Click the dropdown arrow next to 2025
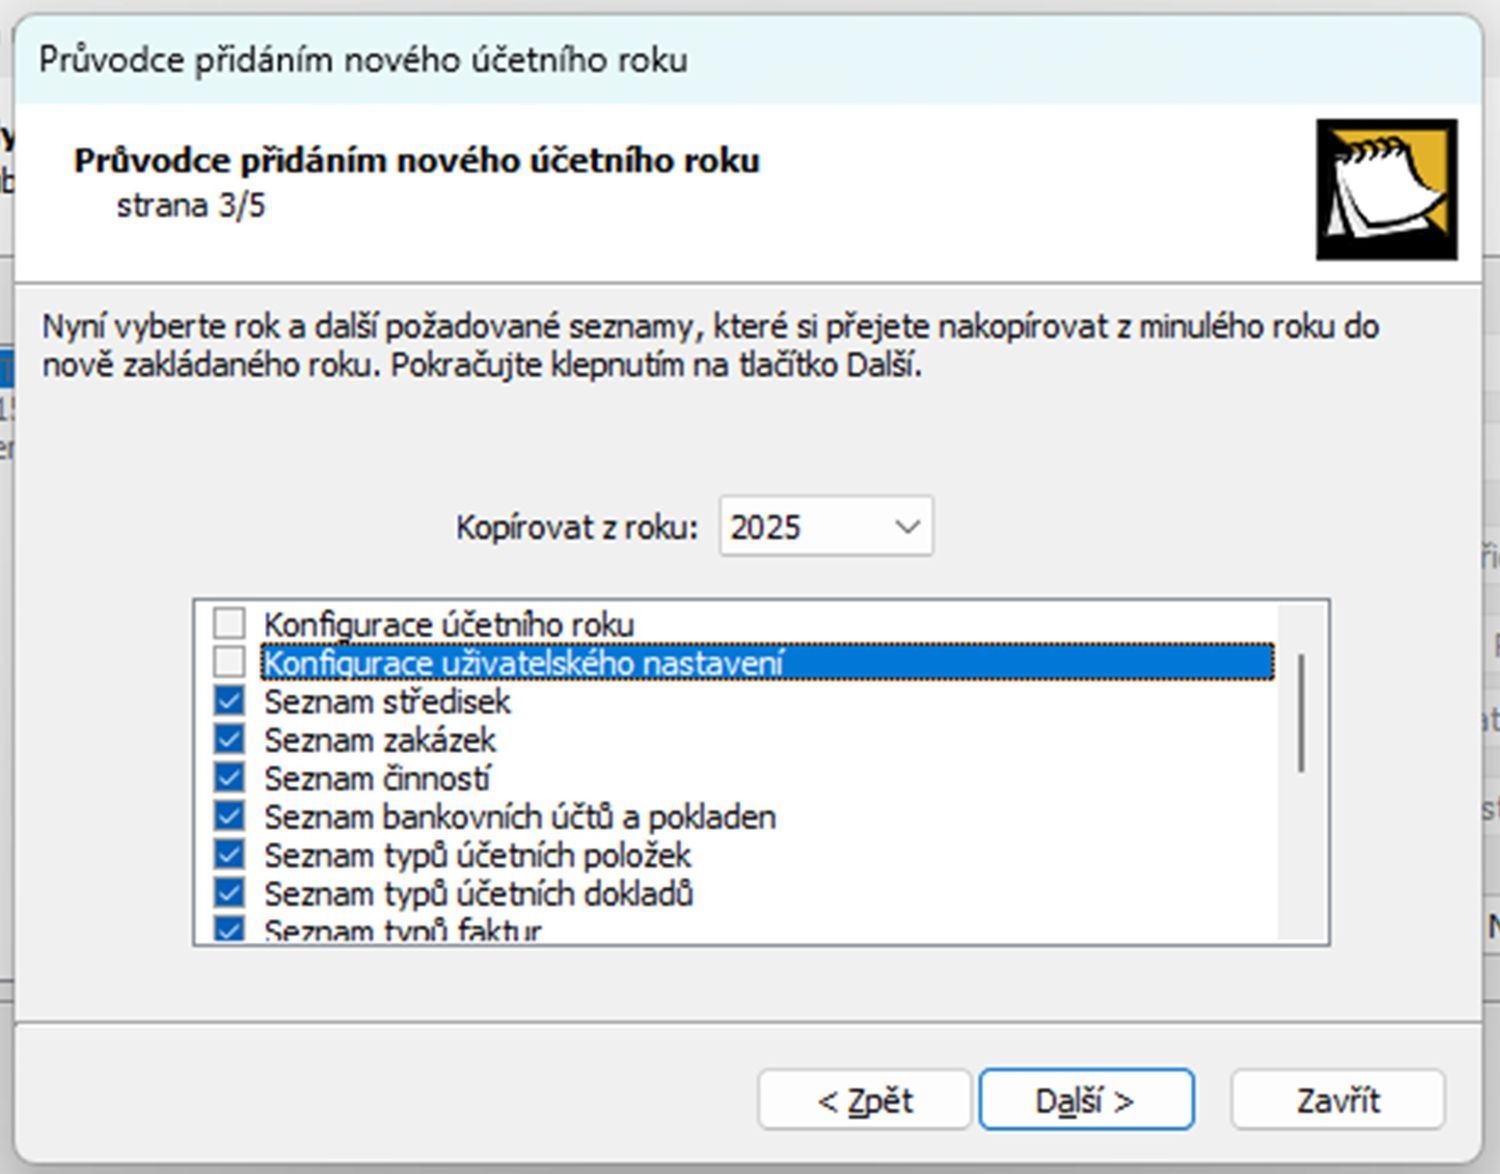Image resolution: width=1500 pixels, height=1174 pixels. 907,526
